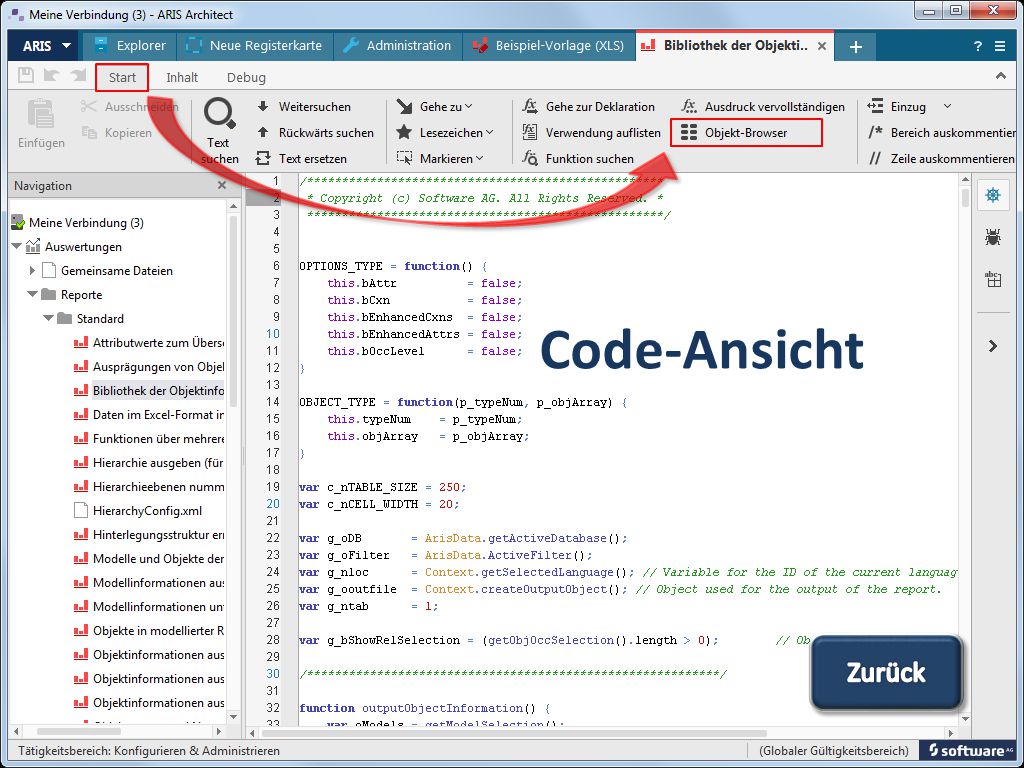This screenshot has height=768, width=1024.
Task: Collapse the Auswertungen tree node
Action: pyautogui.click(x=17, y=246)
